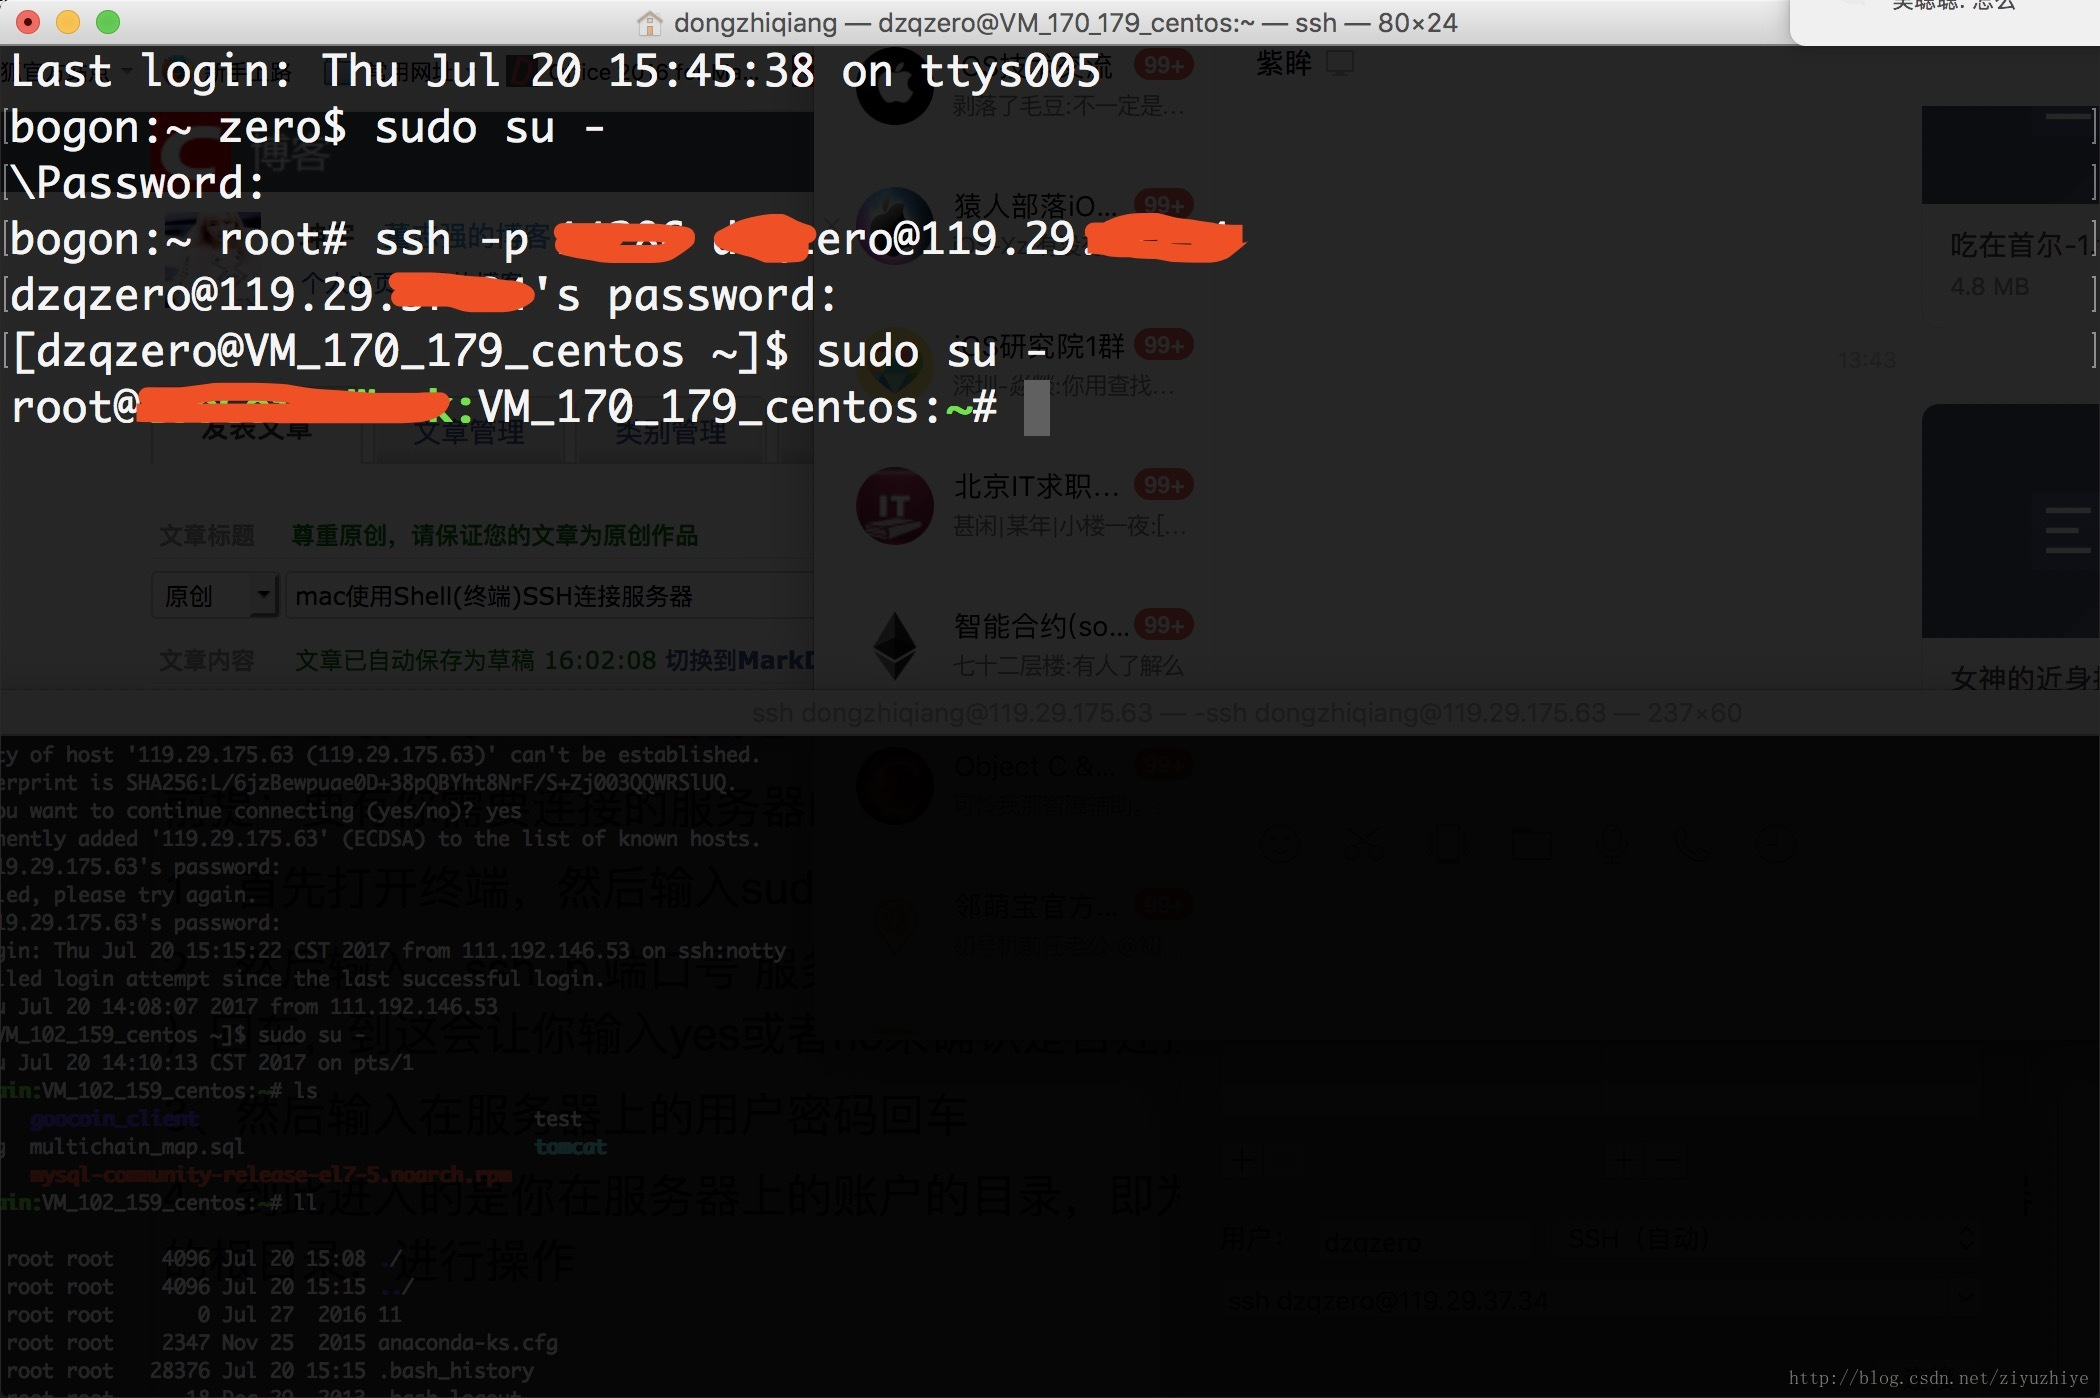Click the microphone voice icon in chat toolbar
Viewport: 2100px width, 1398px height.
1612,845
